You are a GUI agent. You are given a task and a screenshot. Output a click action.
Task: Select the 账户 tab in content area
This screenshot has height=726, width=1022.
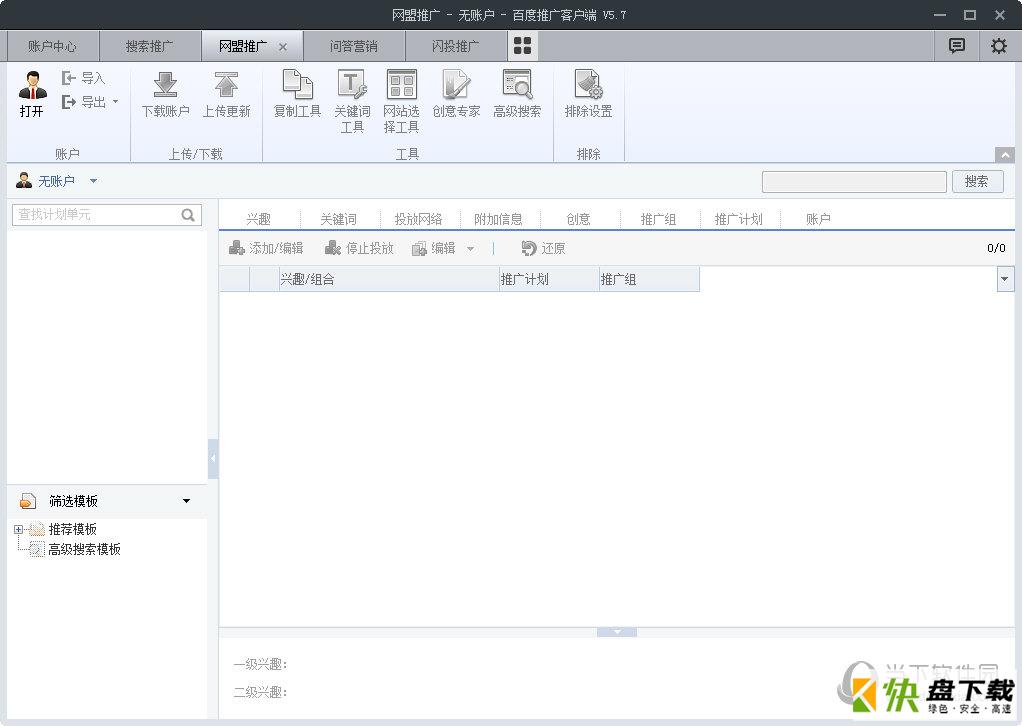point(818,219)
